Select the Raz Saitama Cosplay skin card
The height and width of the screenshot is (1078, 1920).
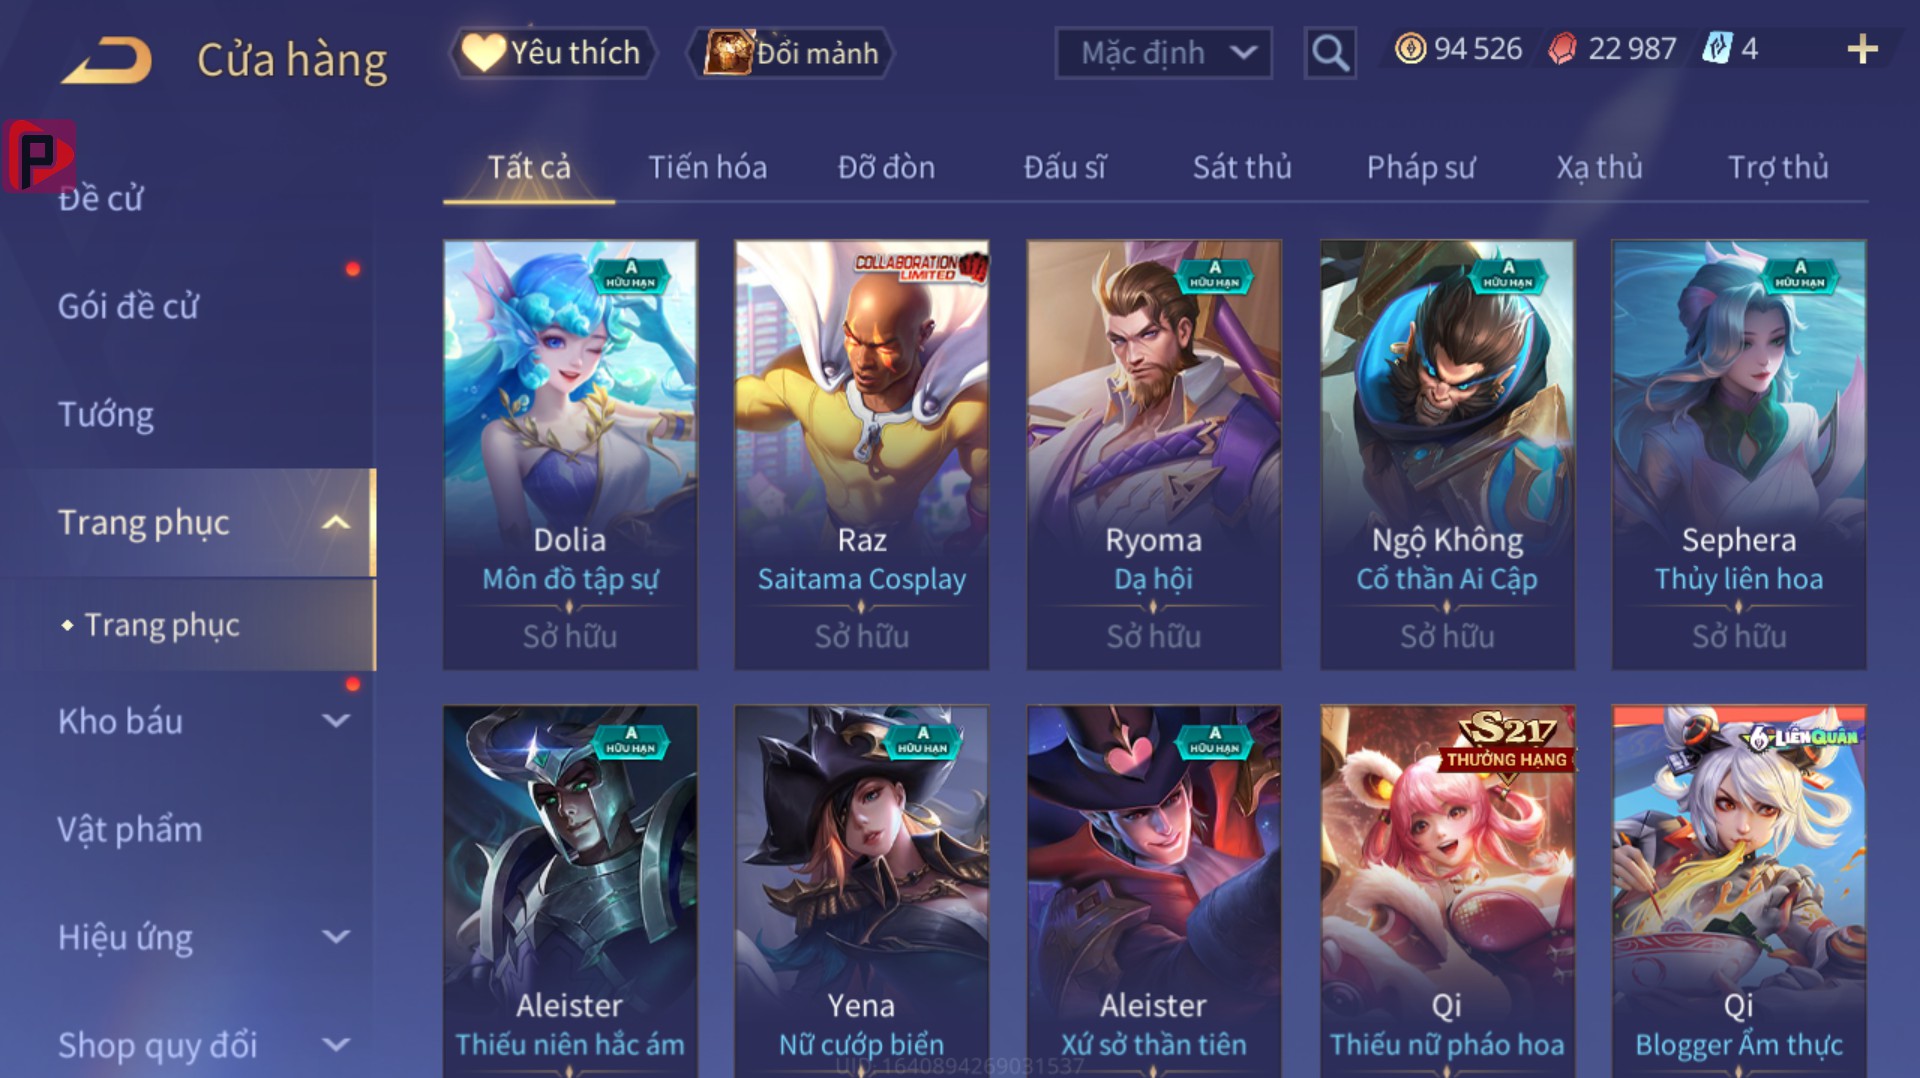[x=862, y=455]
